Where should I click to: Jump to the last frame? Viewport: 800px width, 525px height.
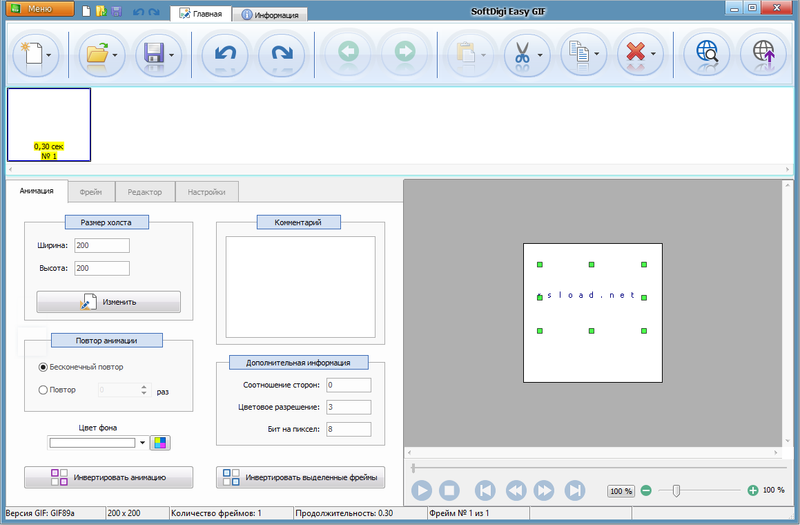[575, 491]
